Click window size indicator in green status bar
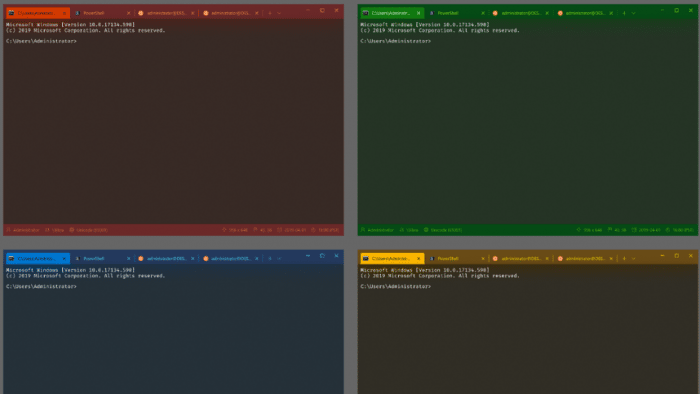Screen dimensions: 700x394 pos(589,230)
